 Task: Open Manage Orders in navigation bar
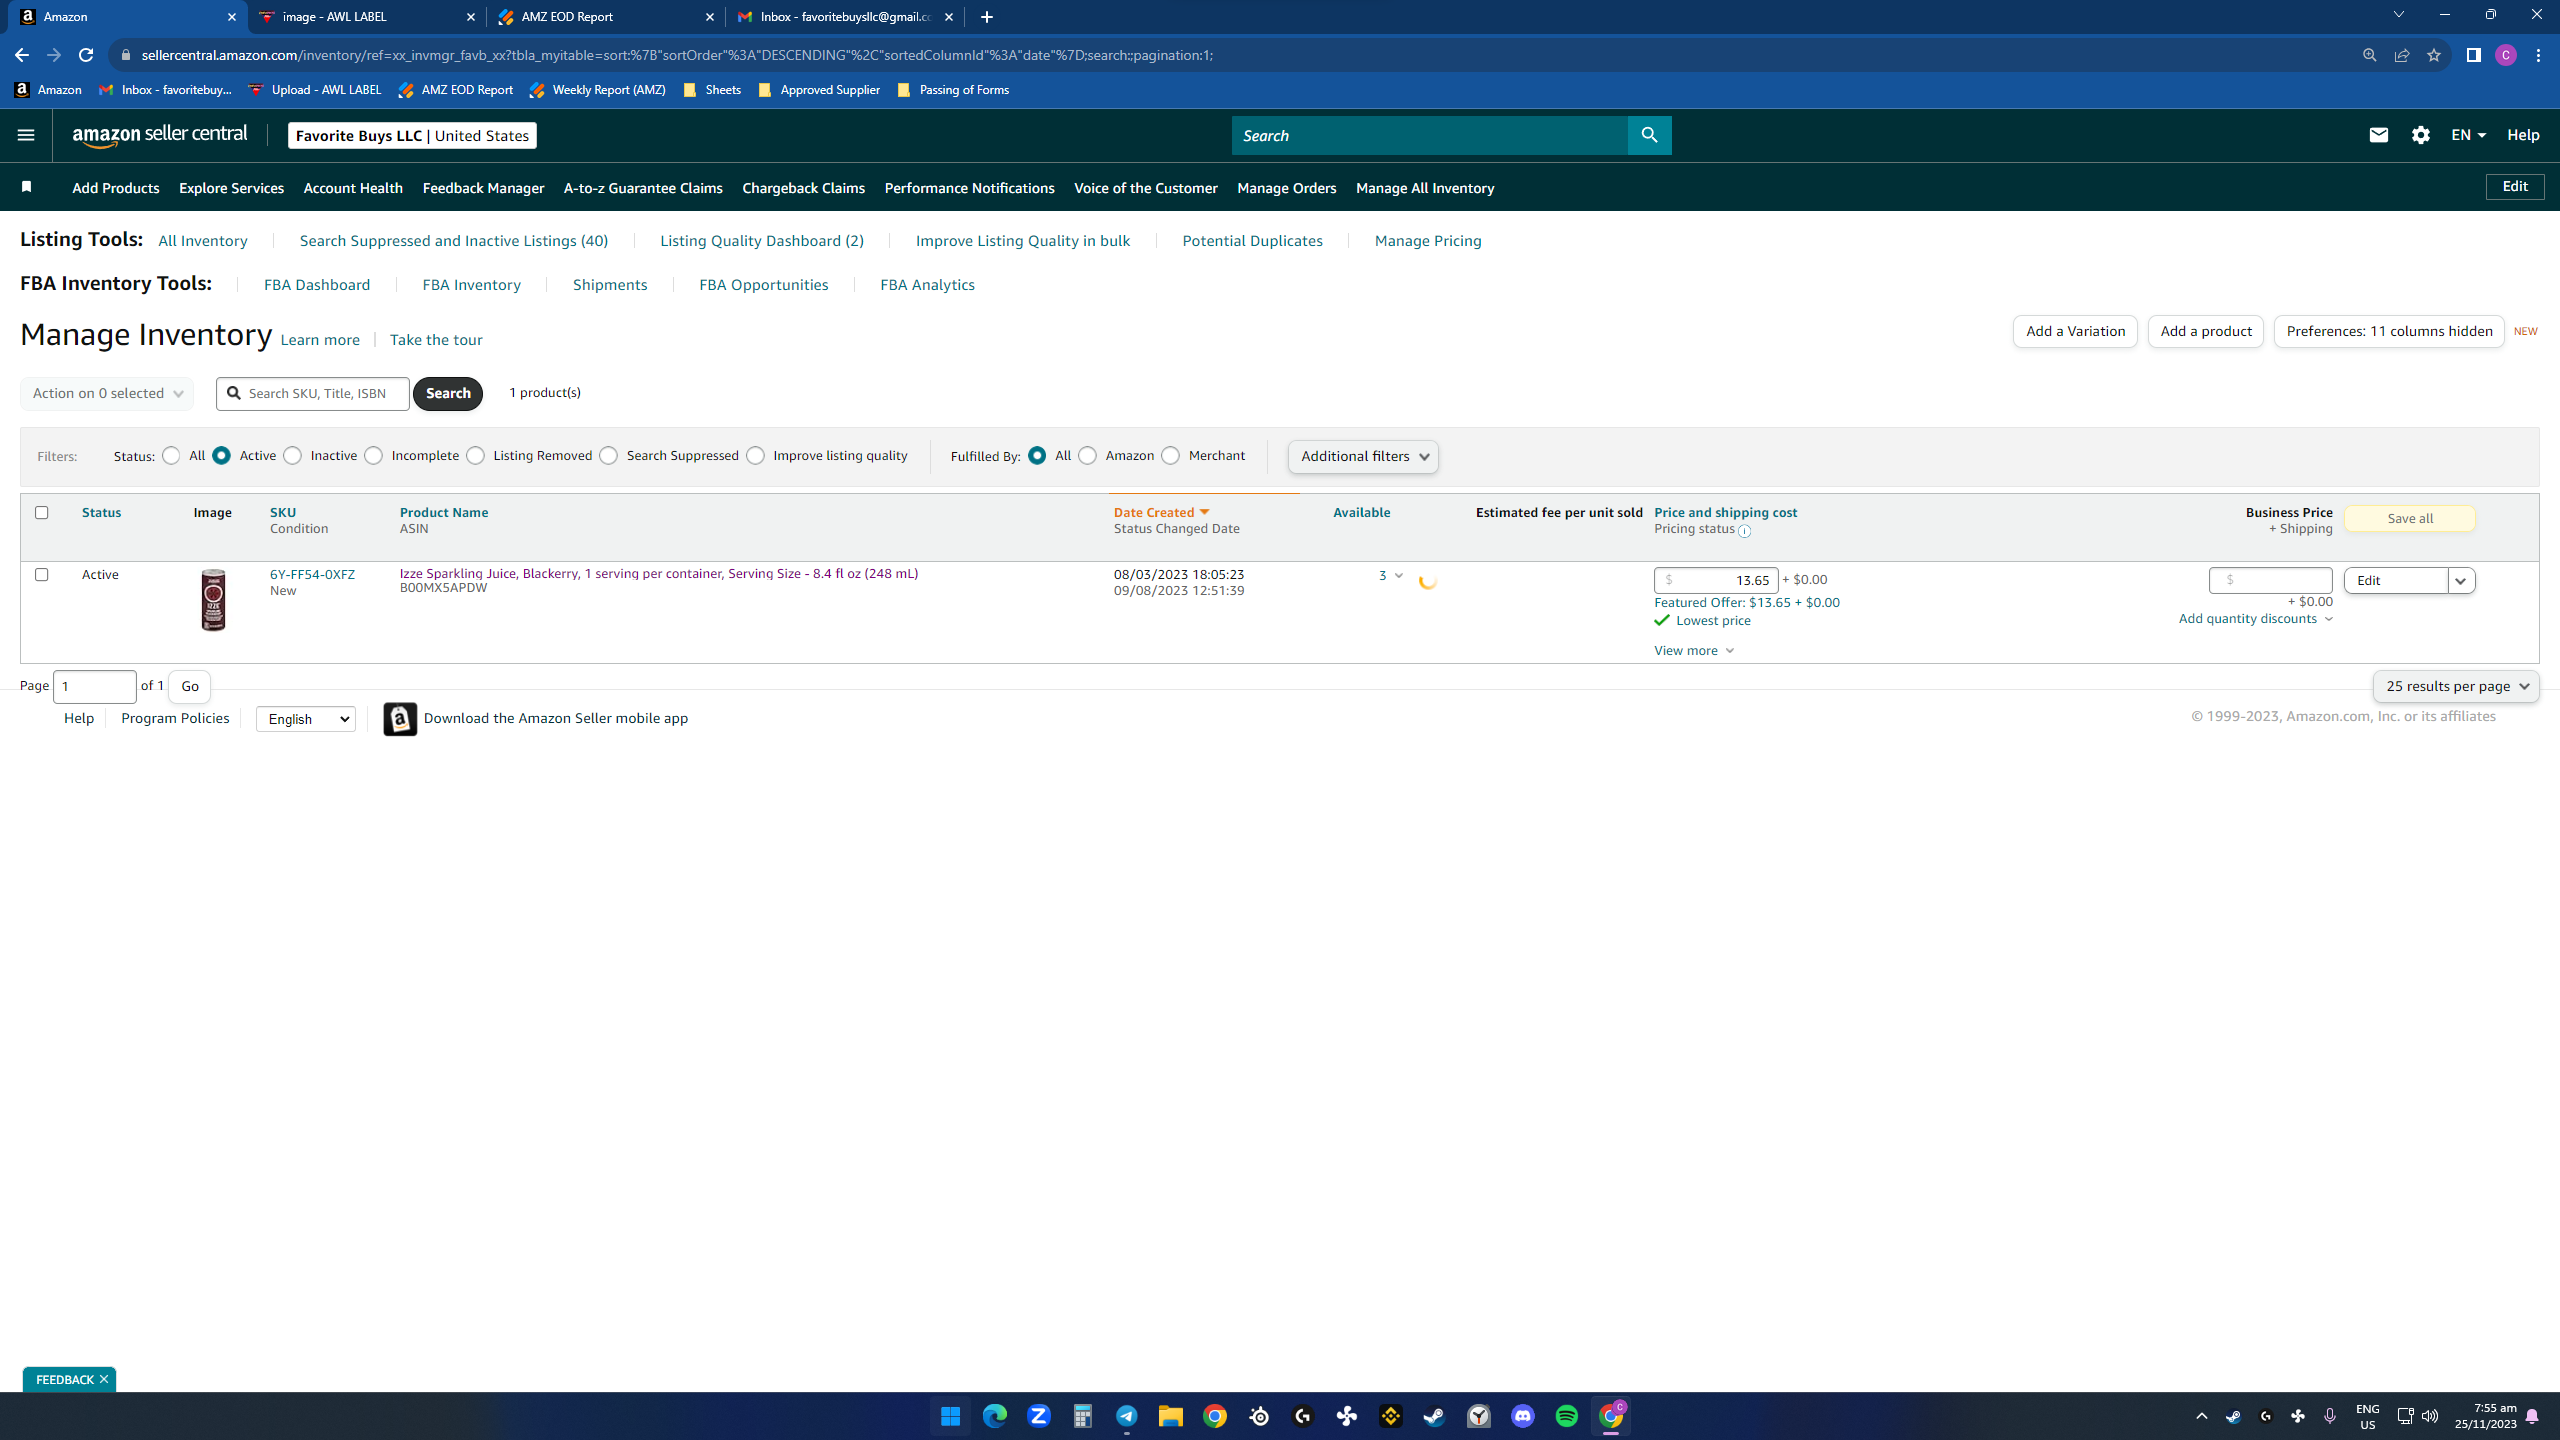(x=1287, y=188)
